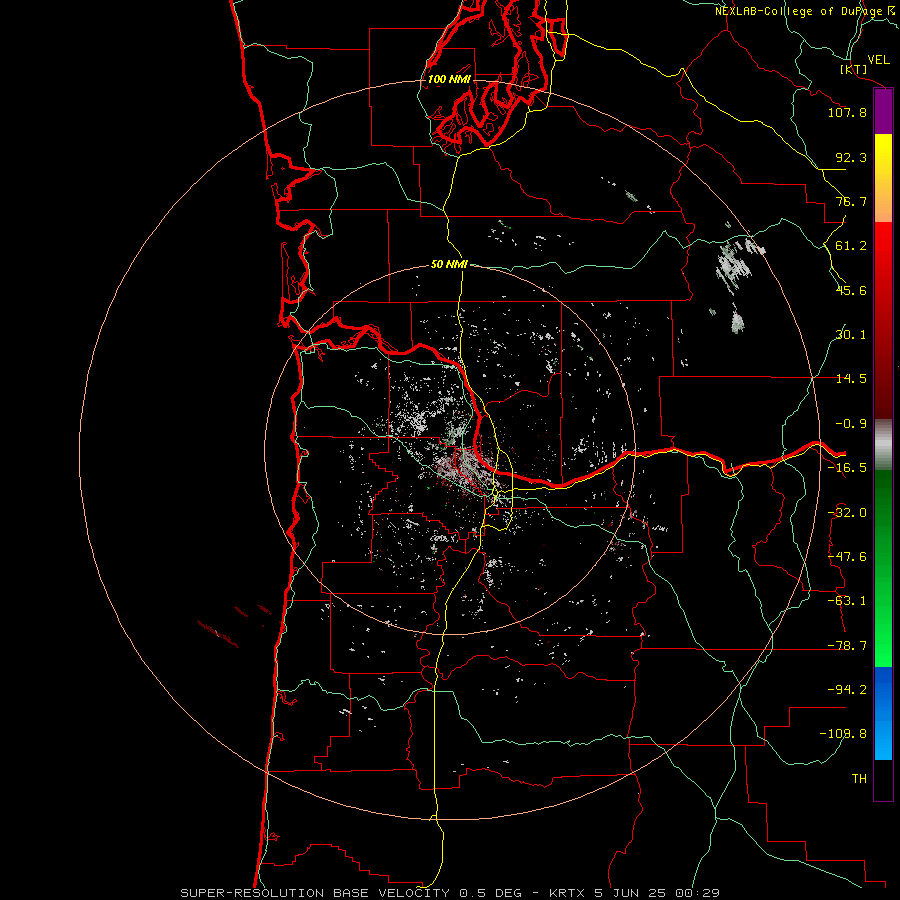Screen dimensions: 900x900
Task: Select the 92.3 velocity scale value
Action: click(851, 157)
